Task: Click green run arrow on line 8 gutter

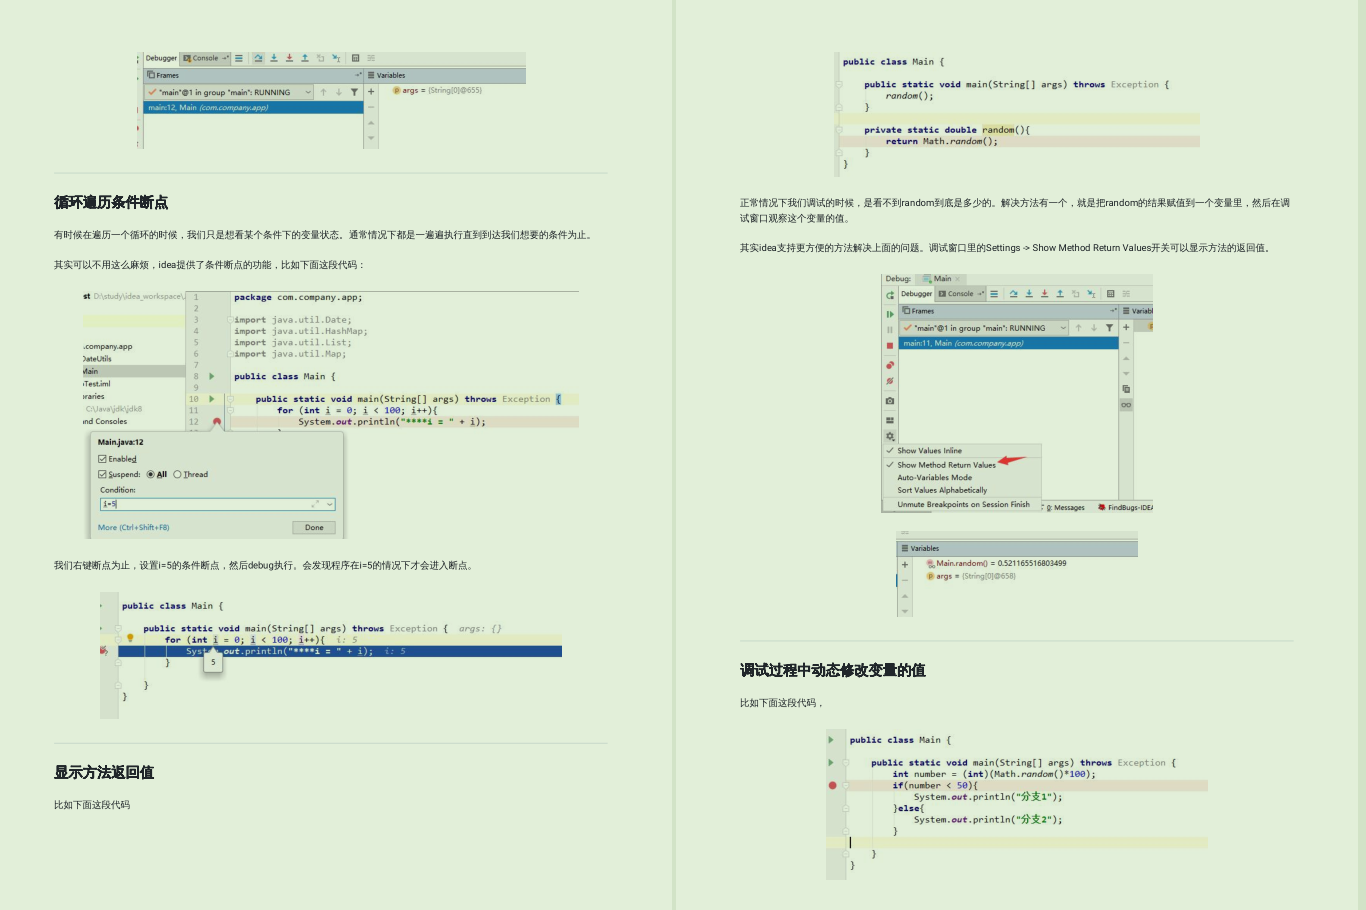Action: (212, 376)
